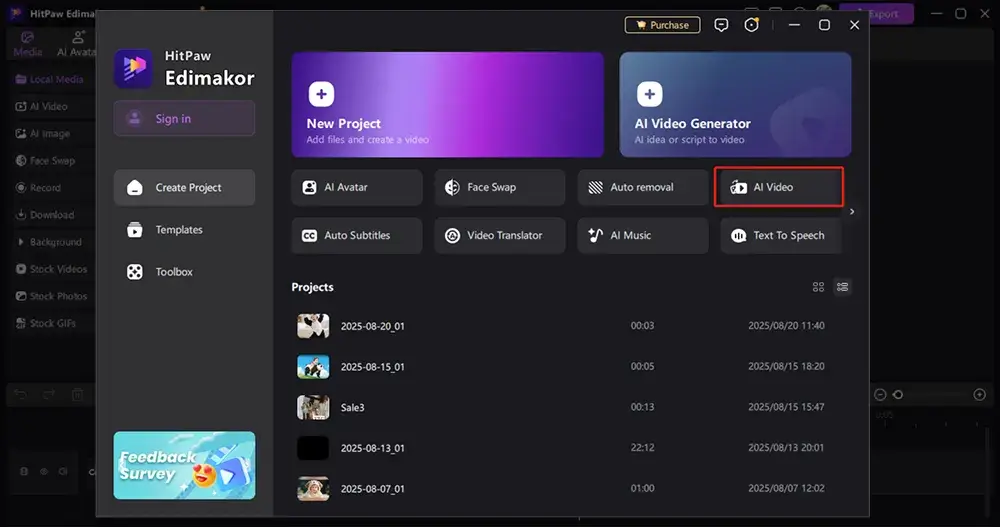Click the date 2025/08/13 20:01
The height and width of the screenshot is (528, 1000).
[786, 448]
